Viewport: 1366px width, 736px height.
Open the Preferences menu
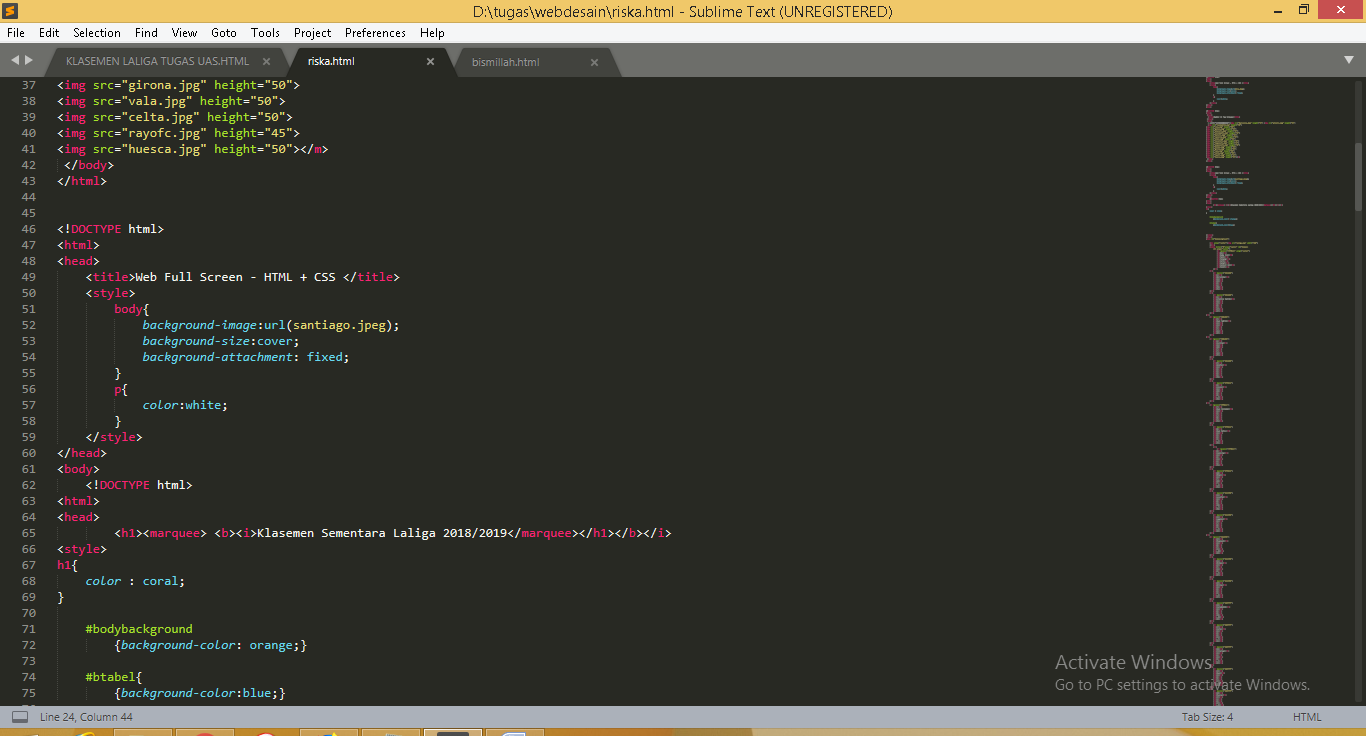click(x=375, y=33)
